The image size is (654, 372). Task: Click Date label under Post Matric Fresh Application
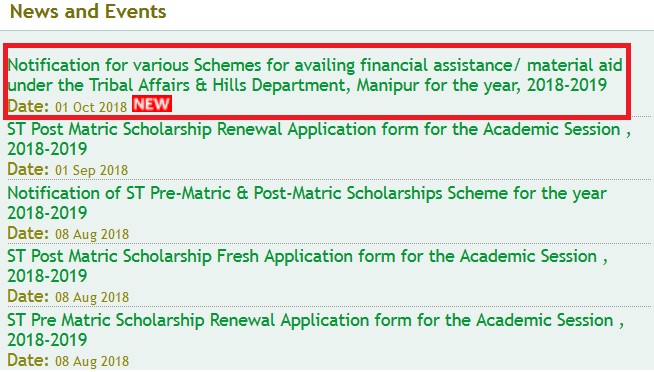pyautogui.click(x=28, y=296)
